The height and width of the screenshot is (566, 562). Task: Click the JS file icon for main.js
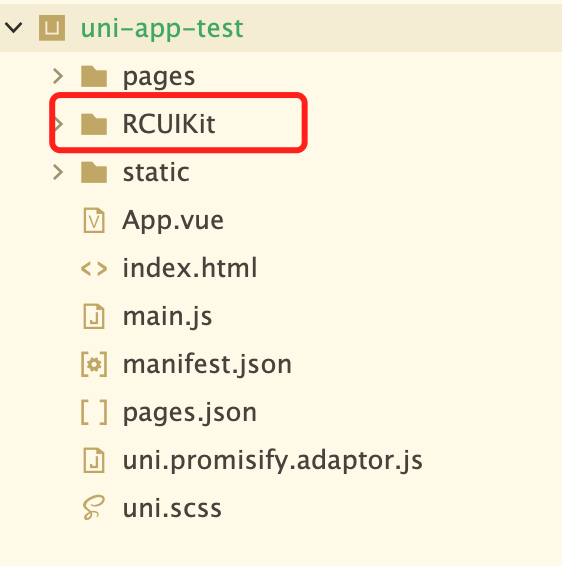(94, 316)
